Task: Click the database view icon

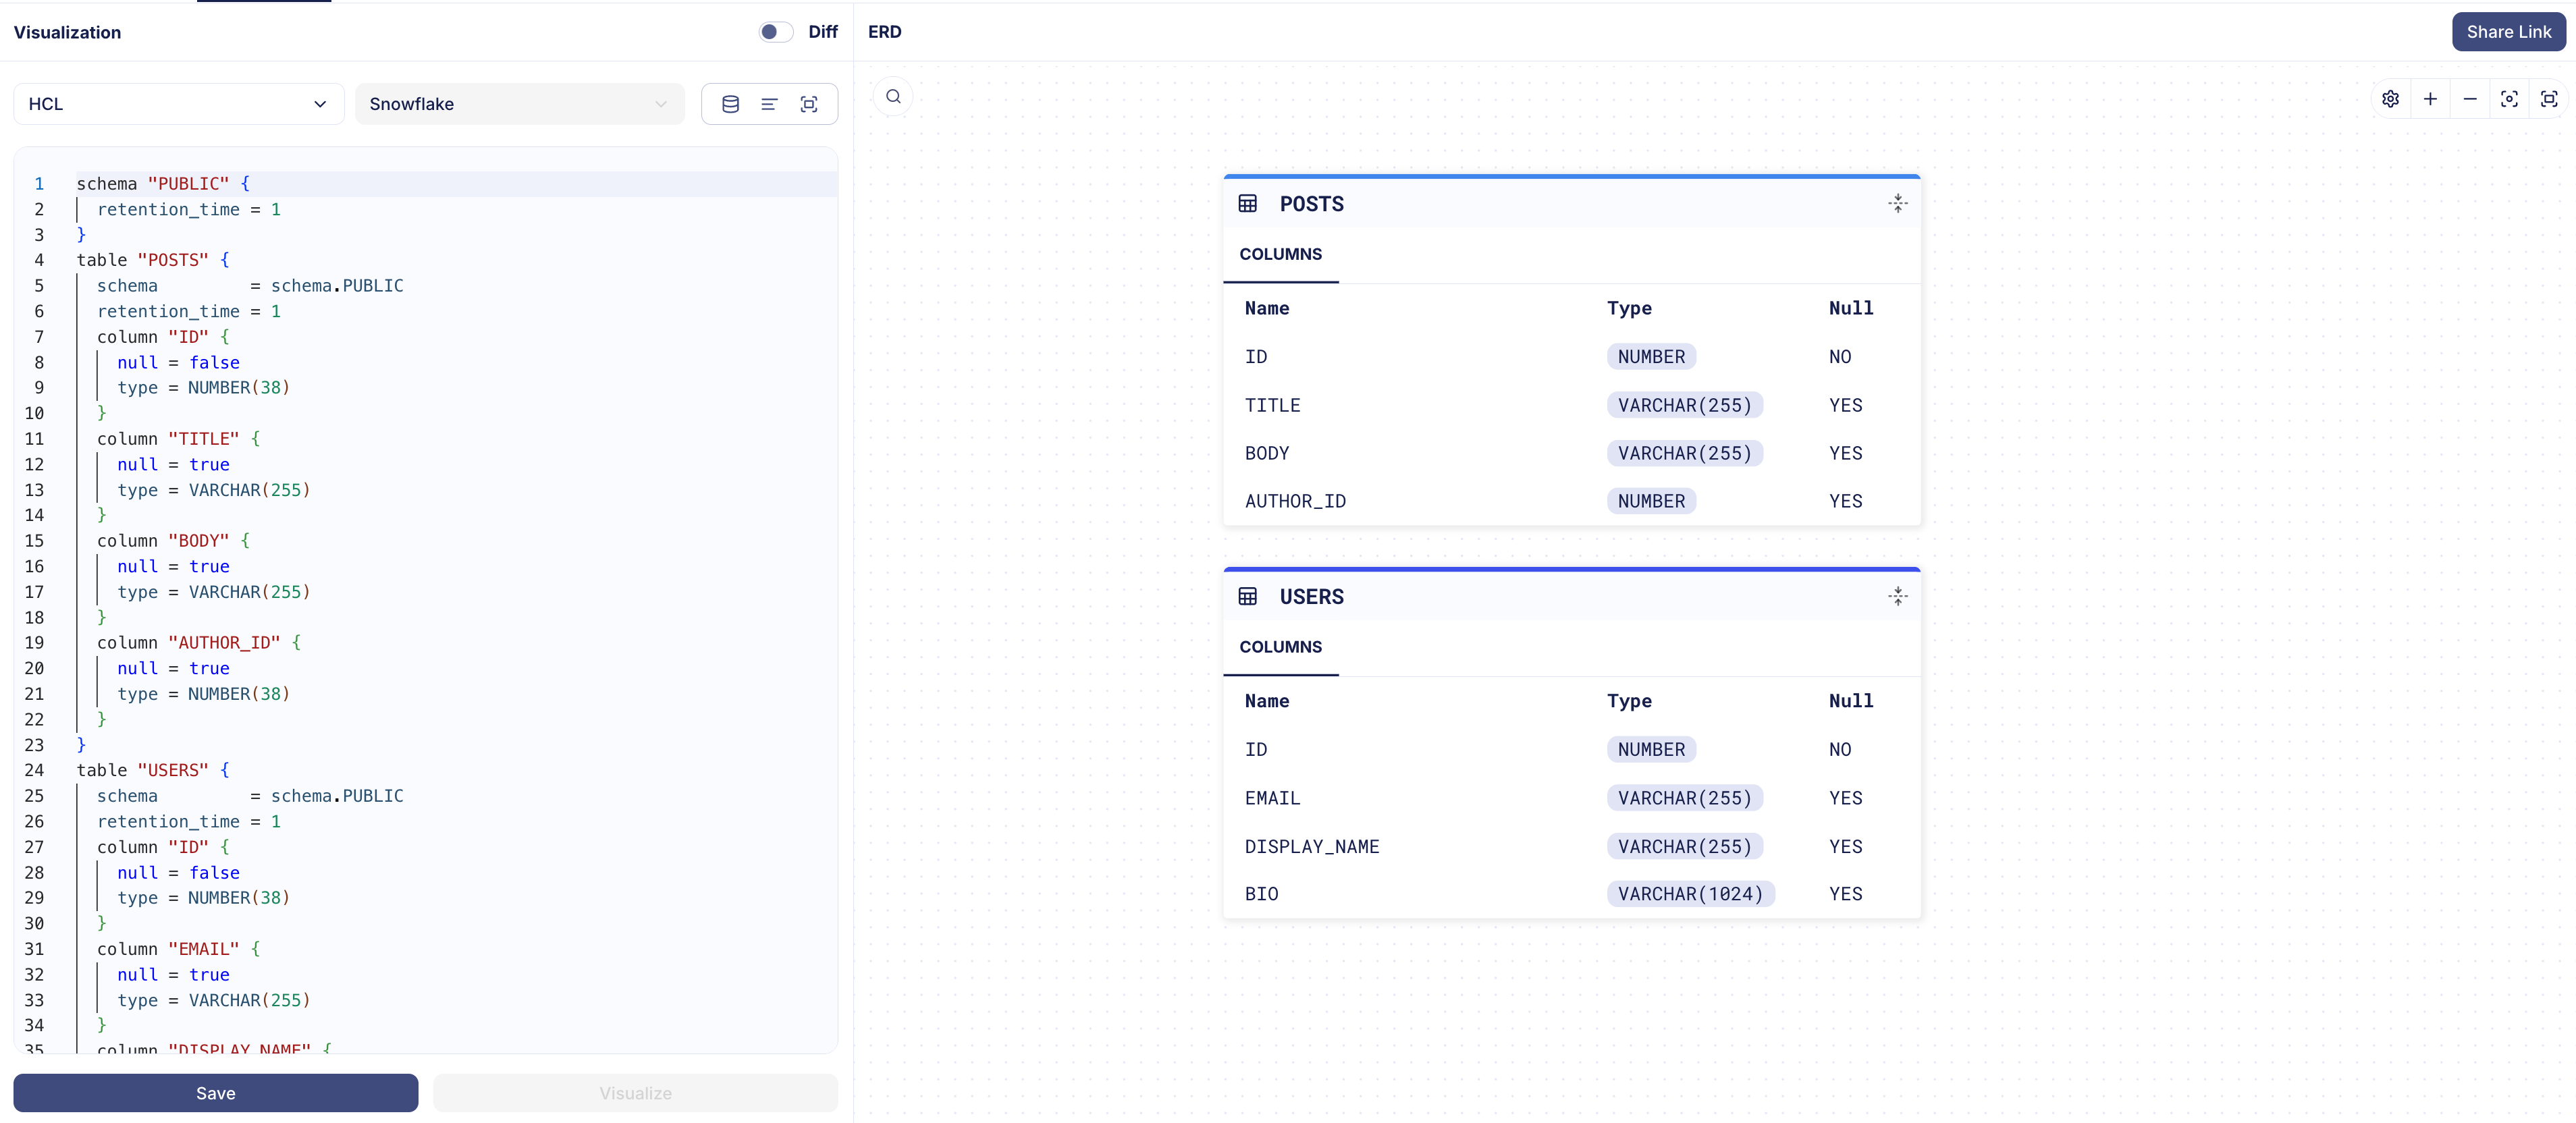Action: tap(730, 104)
